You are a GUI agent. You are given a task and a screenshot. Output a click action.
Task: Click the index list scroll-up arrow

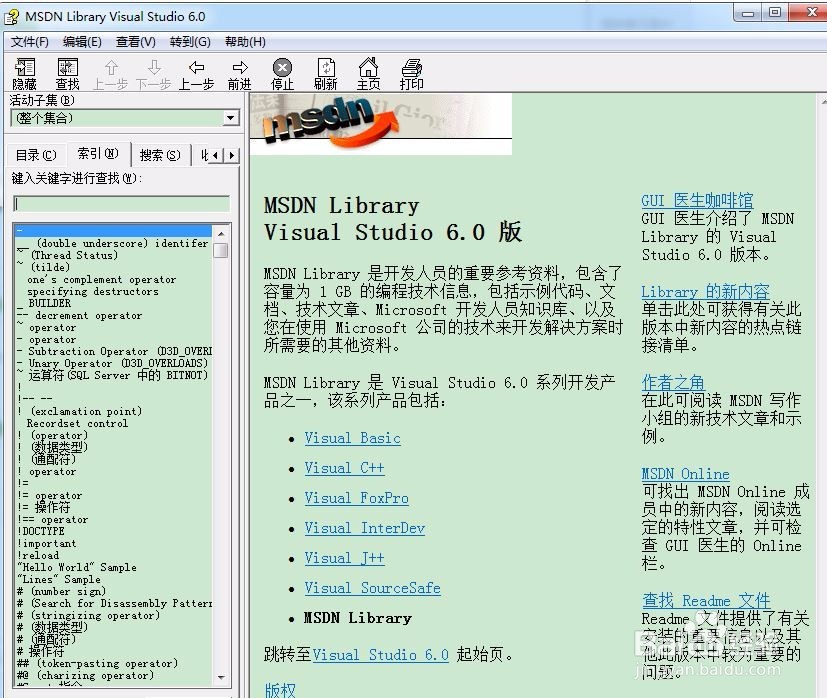tap(221, 234)
